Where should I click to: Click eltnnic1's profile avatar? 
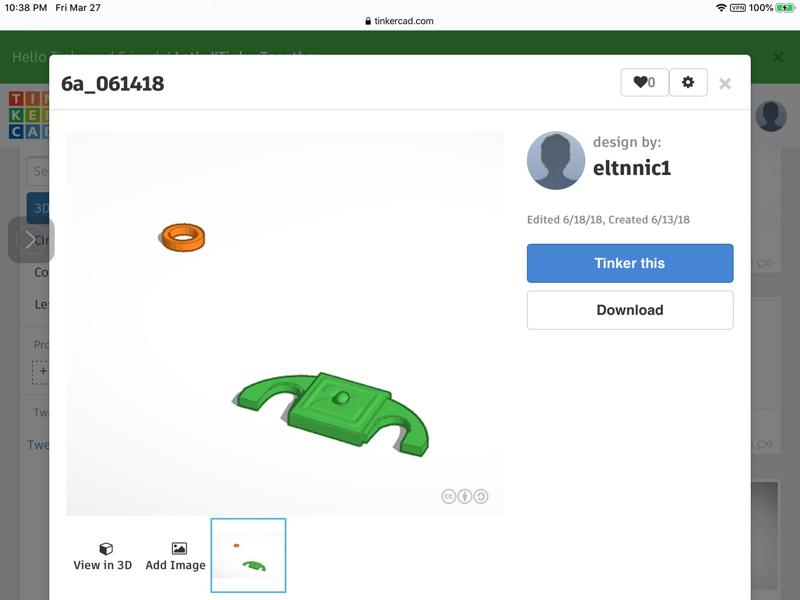click(556, 161)
